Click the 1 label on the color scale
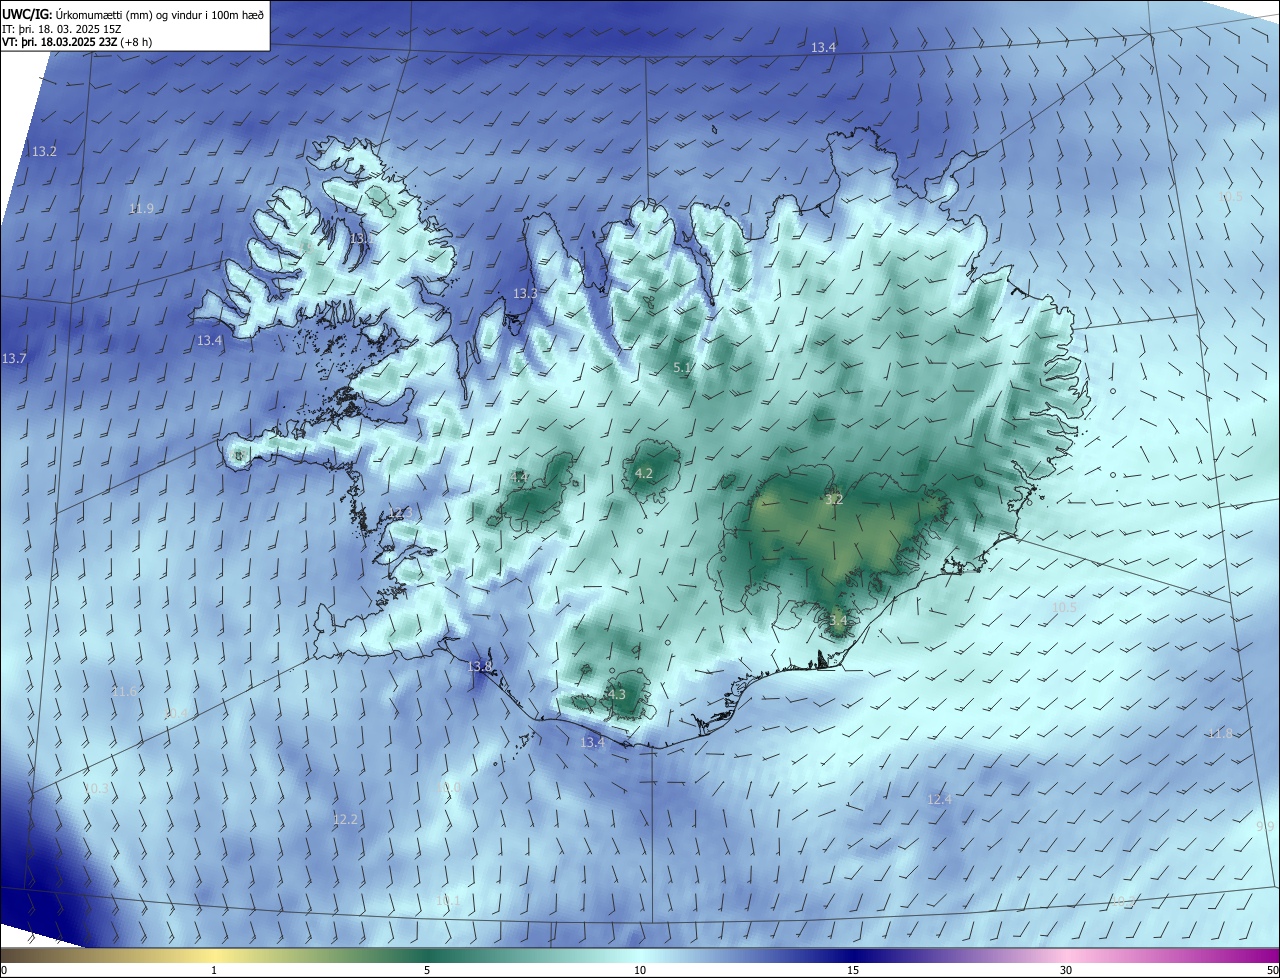 point(214,970)
